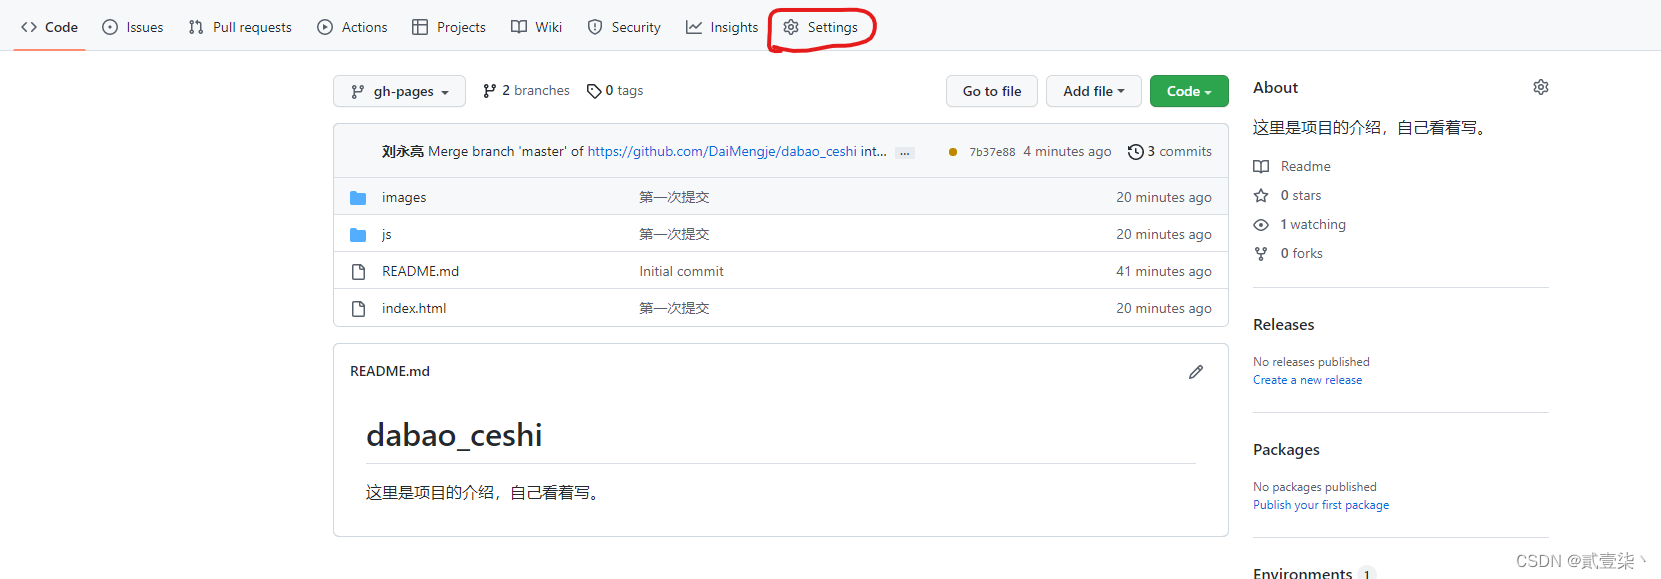The image size is (1661, 579).
Task: Open the Actions tab
Action: [x=352, y=27]
